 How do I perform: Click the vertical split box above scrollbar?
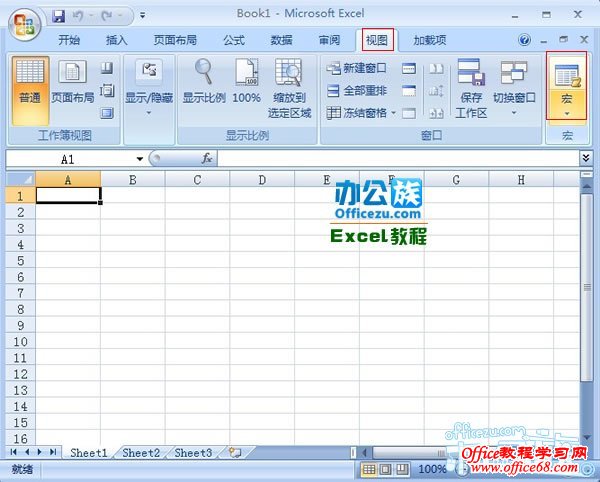tap(586, 174)
